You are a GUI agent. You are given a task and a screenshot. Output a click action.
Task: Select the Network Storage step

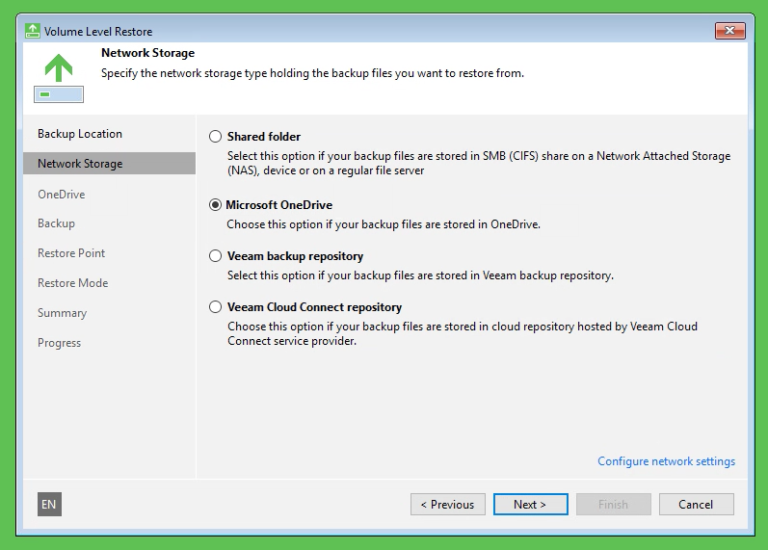tap(109, 164)
